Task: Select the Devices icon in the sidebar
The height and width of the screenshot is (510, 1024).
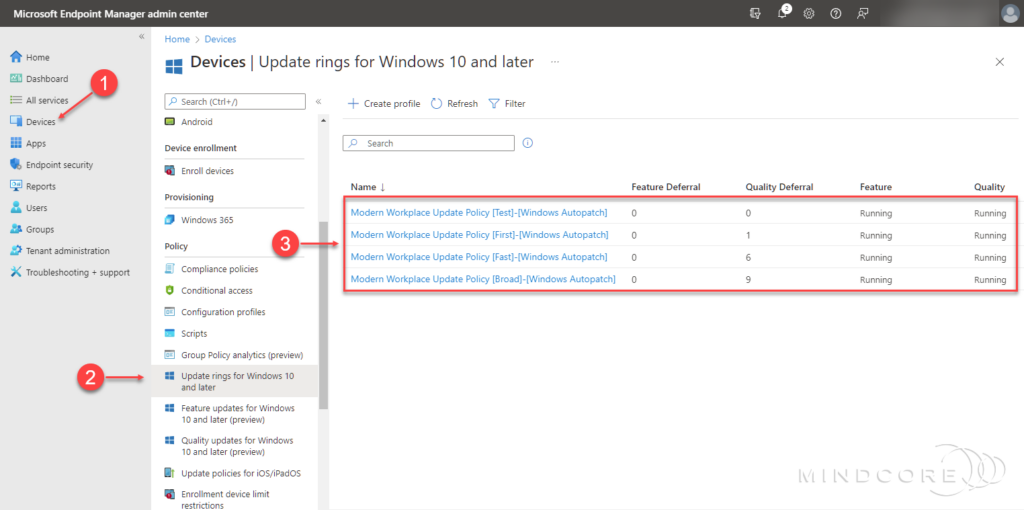Action: [x=16, y=122]
